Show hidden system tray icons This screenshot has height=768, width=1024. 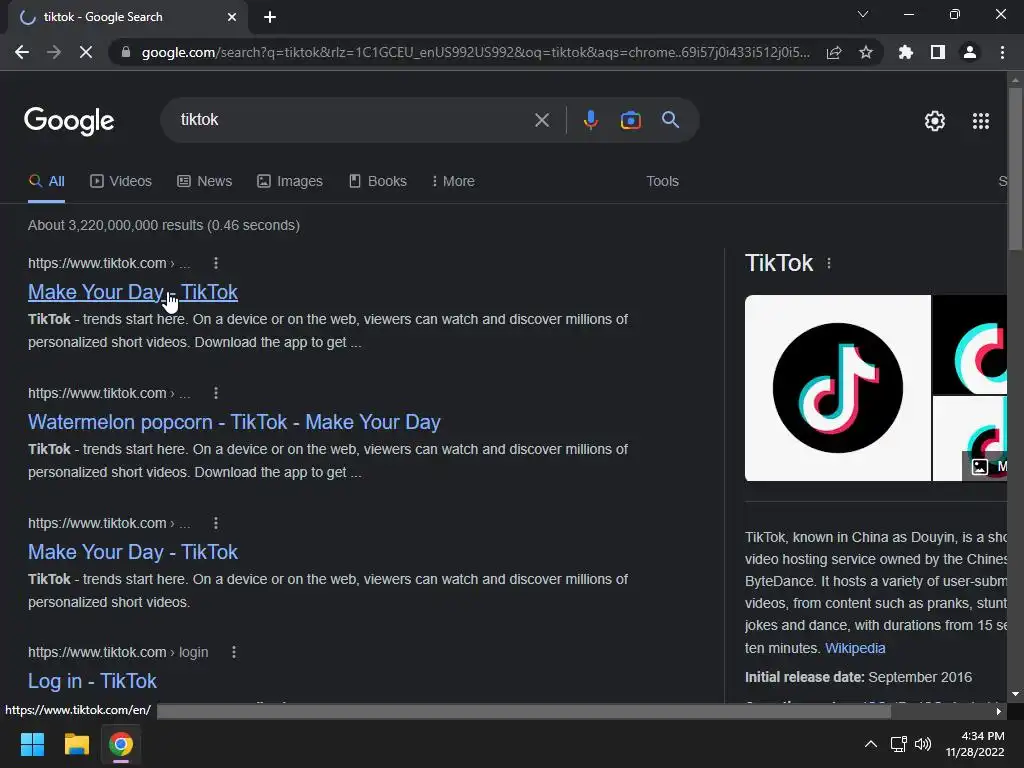pos(871,744)
